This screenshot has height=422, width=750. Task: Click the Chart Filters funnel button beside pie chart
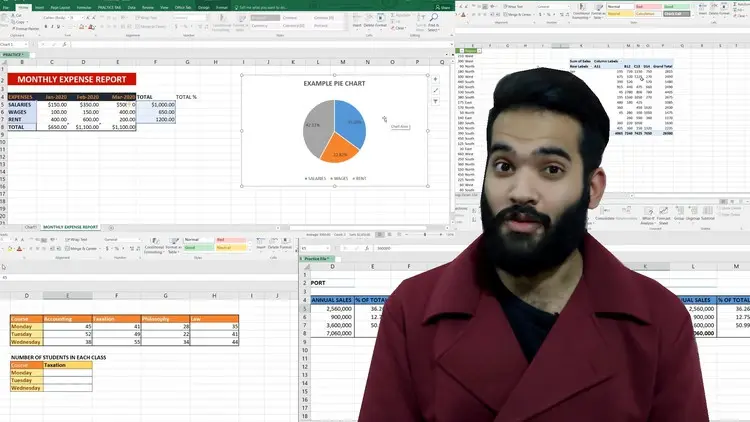[x=435, y=101]
